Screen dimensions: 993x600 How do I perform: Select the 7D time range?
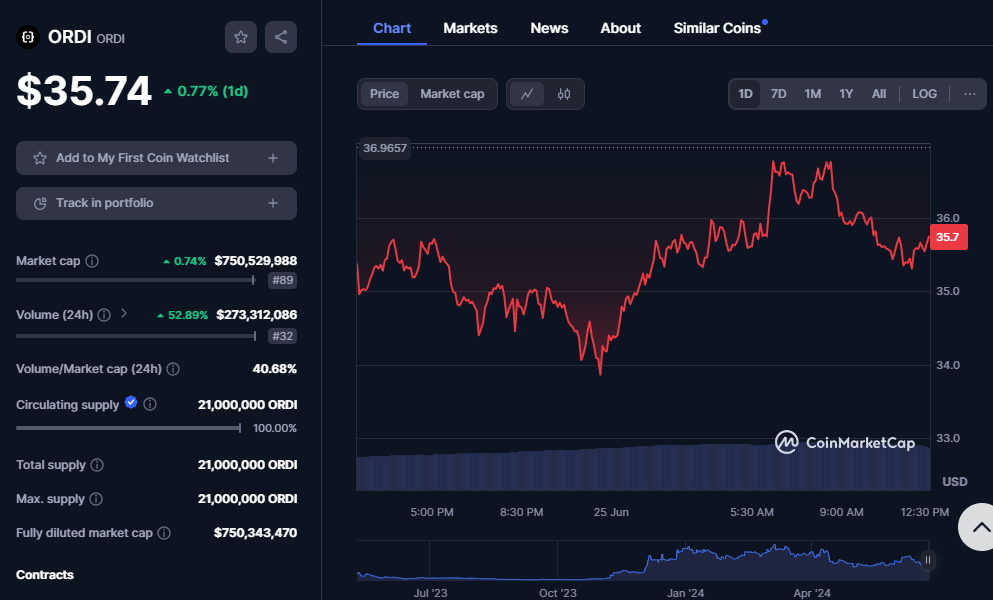click(x=778, y=94)
